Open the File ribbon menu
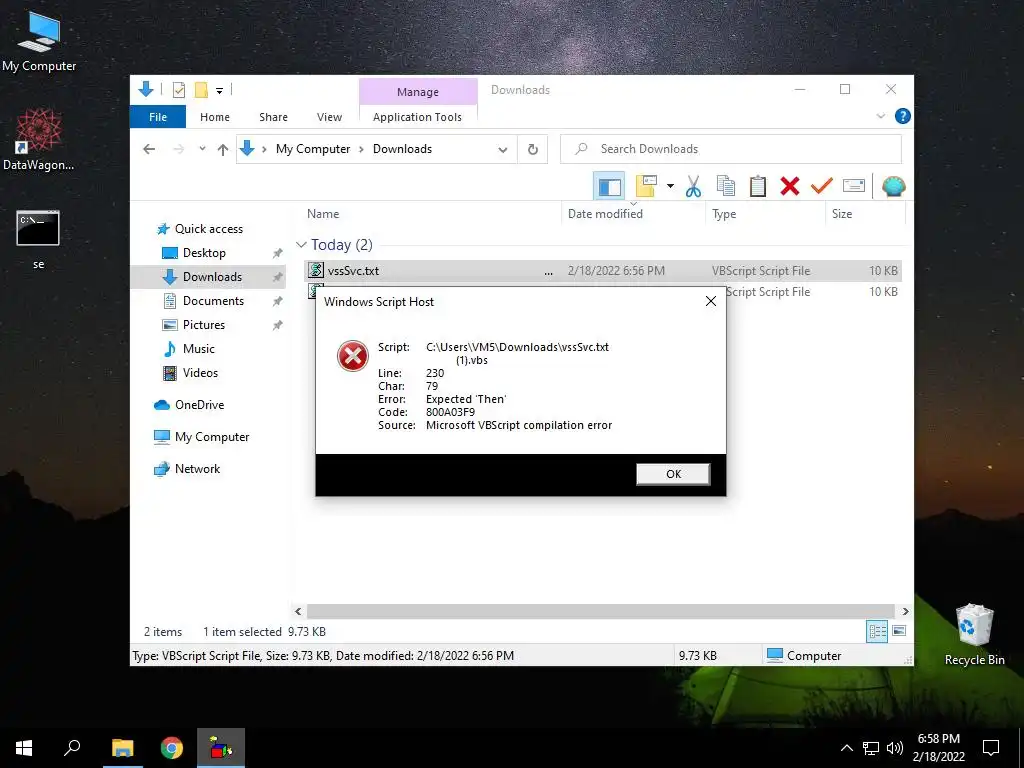The image size is (1024, 768). click(158, 117)
